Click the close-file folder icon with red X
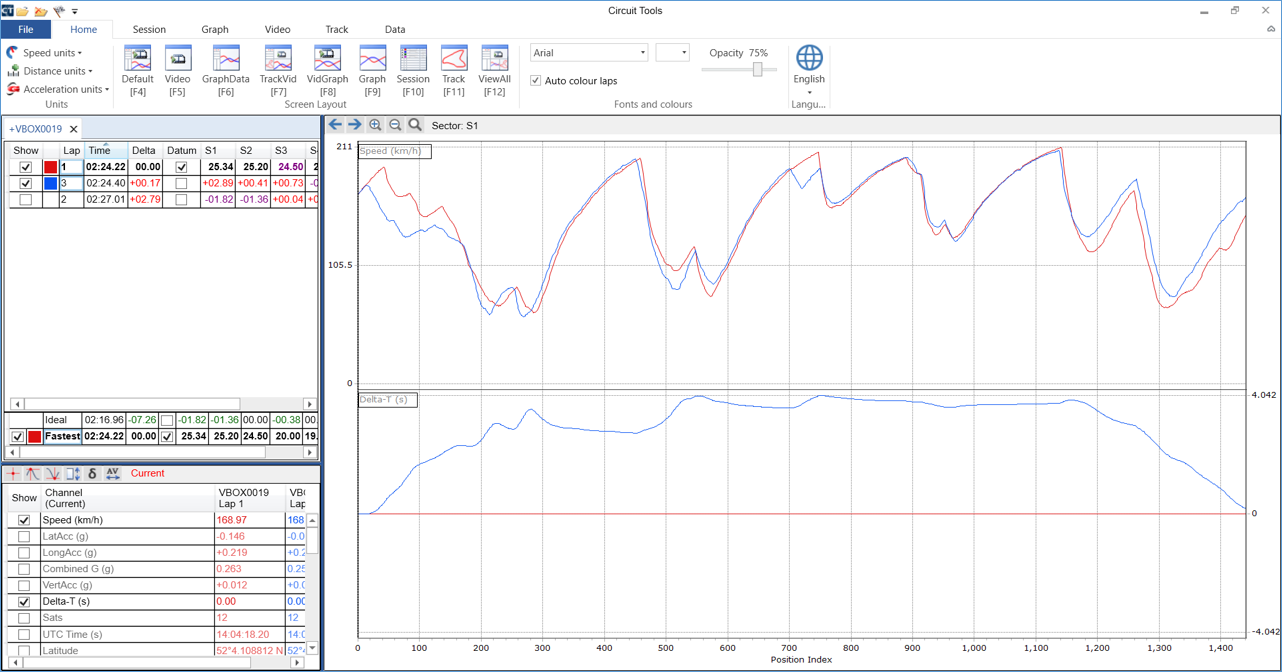The width and height of the screenshot is (1282, 672). click(41, 11)
